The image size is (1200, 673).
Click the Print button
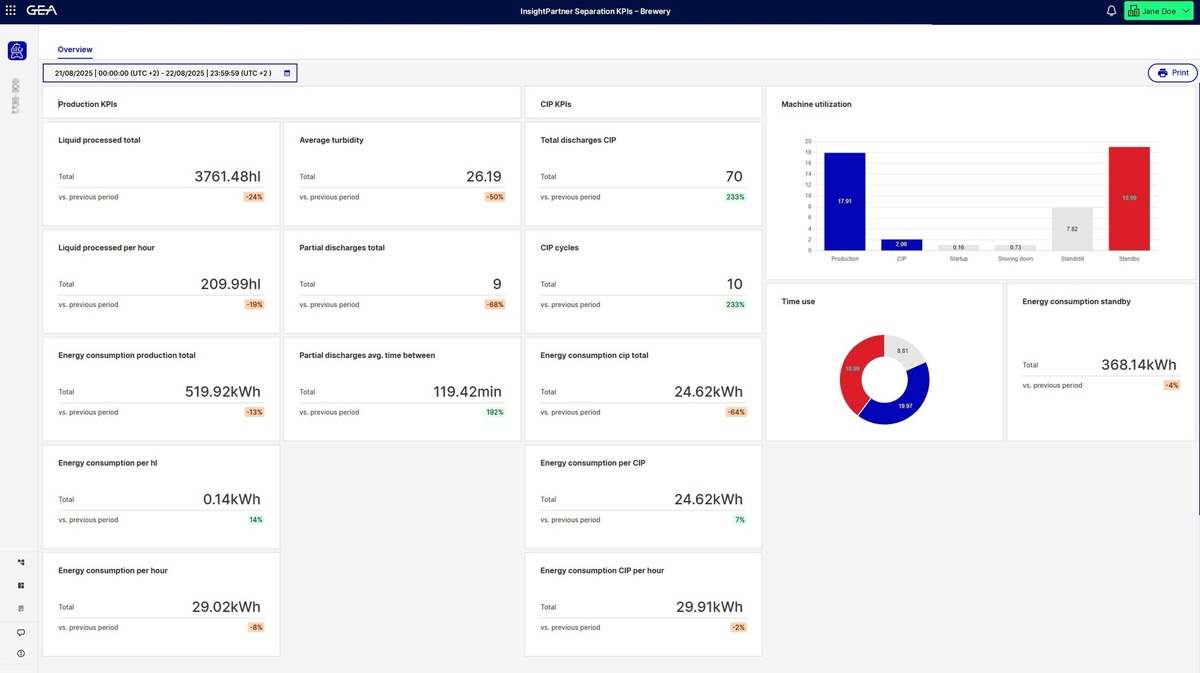1172,73
